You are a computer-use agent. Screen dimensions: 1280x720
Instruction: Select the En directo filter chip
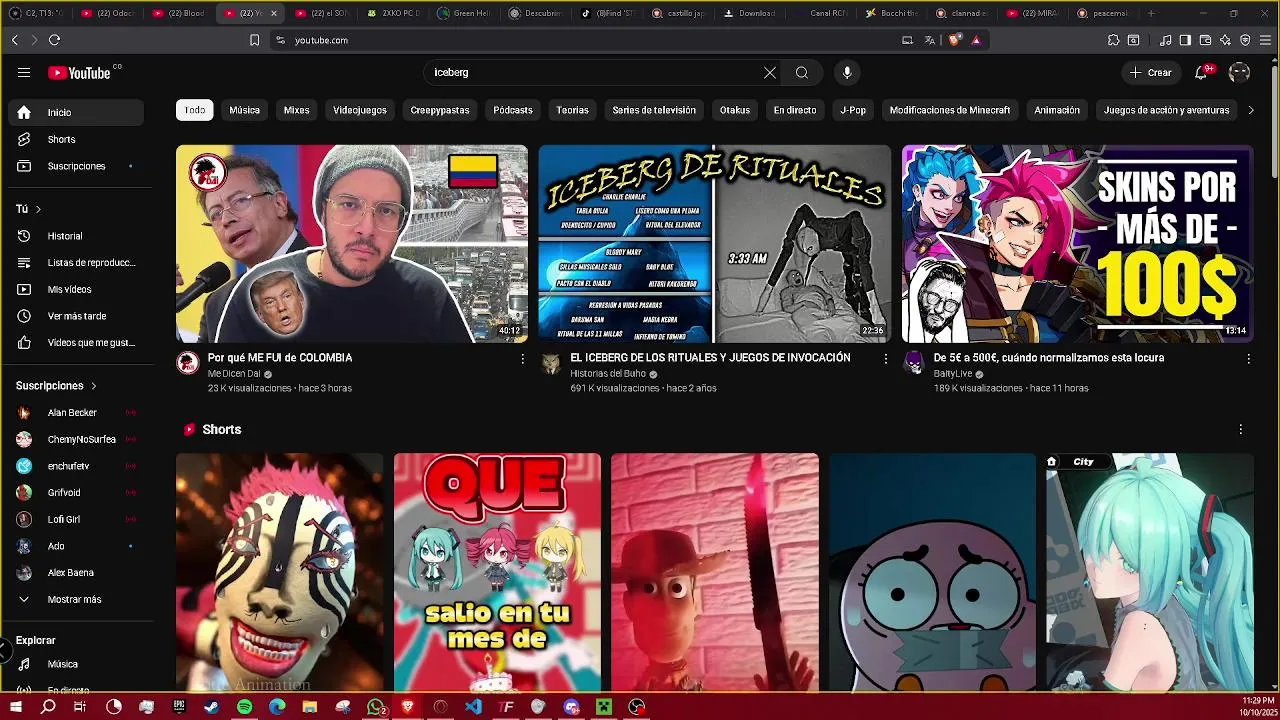pos(795,110)
